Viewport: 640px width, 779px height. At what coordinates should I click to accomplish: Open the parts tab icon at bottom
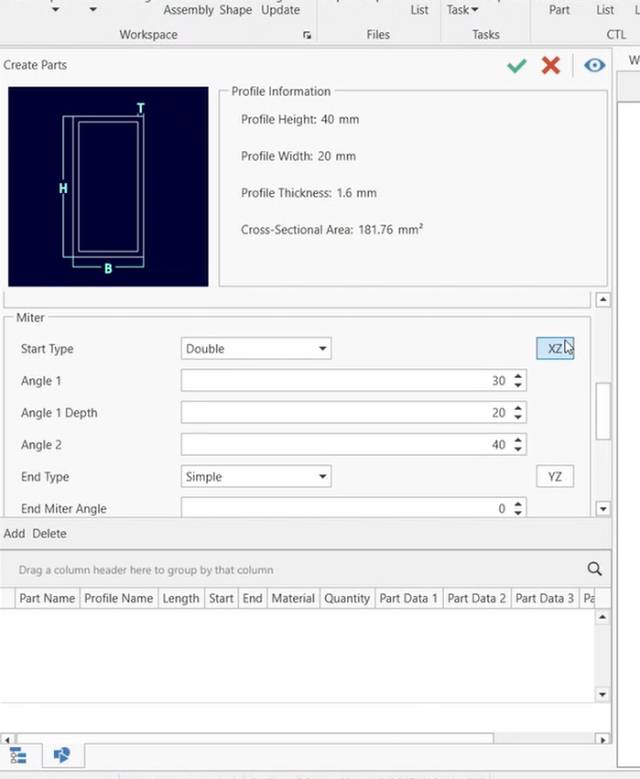62,755
